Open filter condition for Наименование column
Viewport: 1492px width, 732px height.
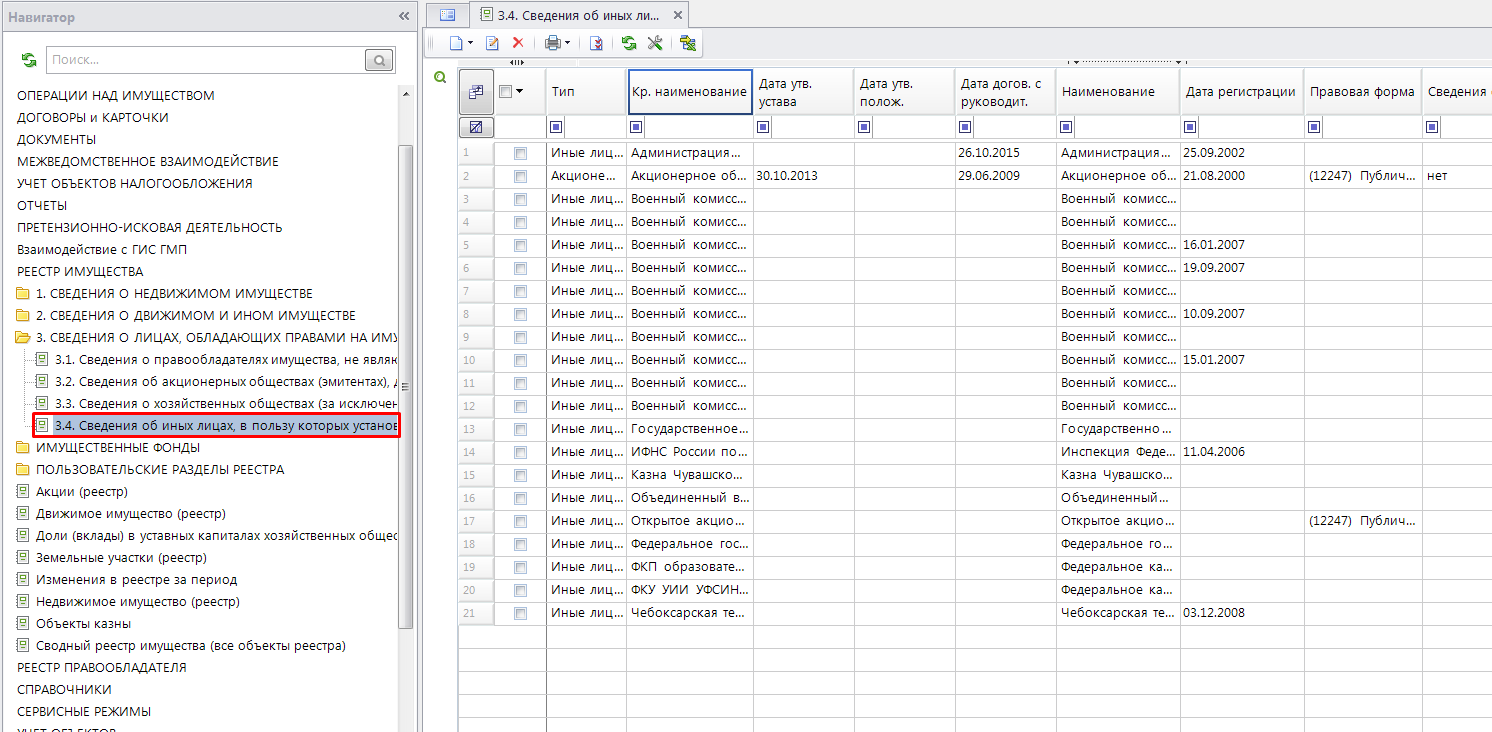1066,127
